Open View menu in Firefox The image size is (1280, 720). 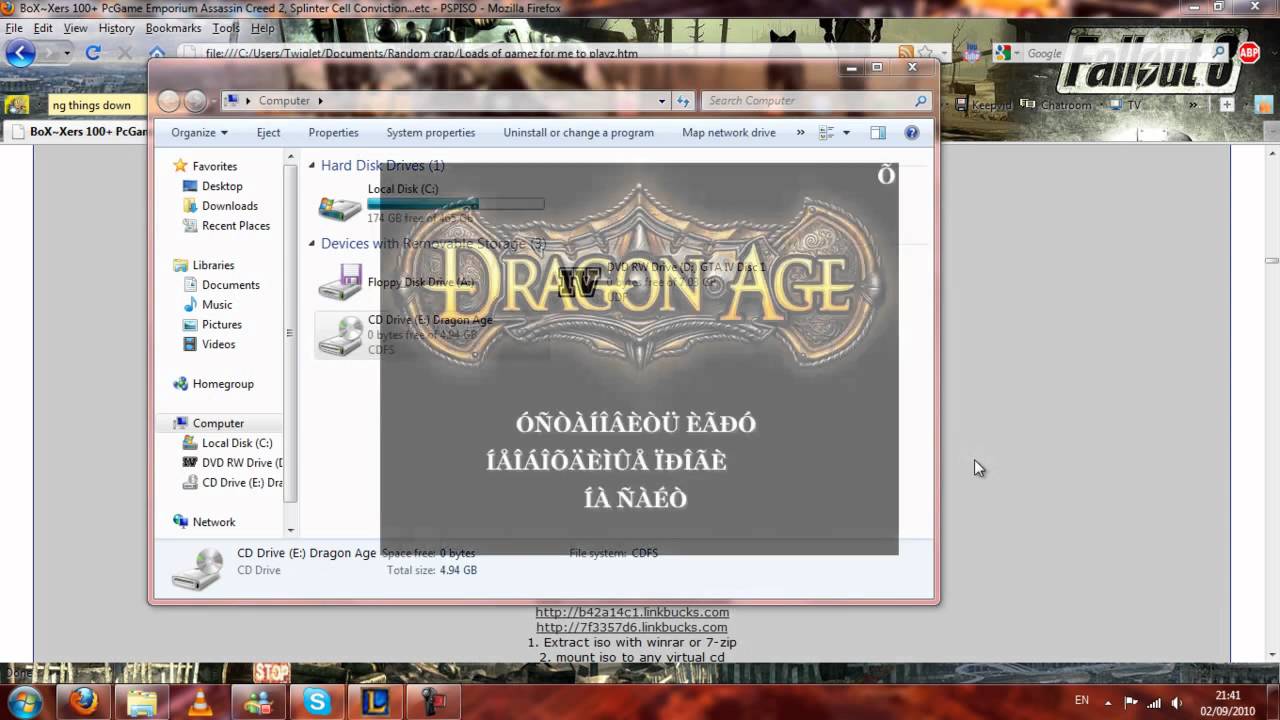pyautogui.click(x=76, y=28)
